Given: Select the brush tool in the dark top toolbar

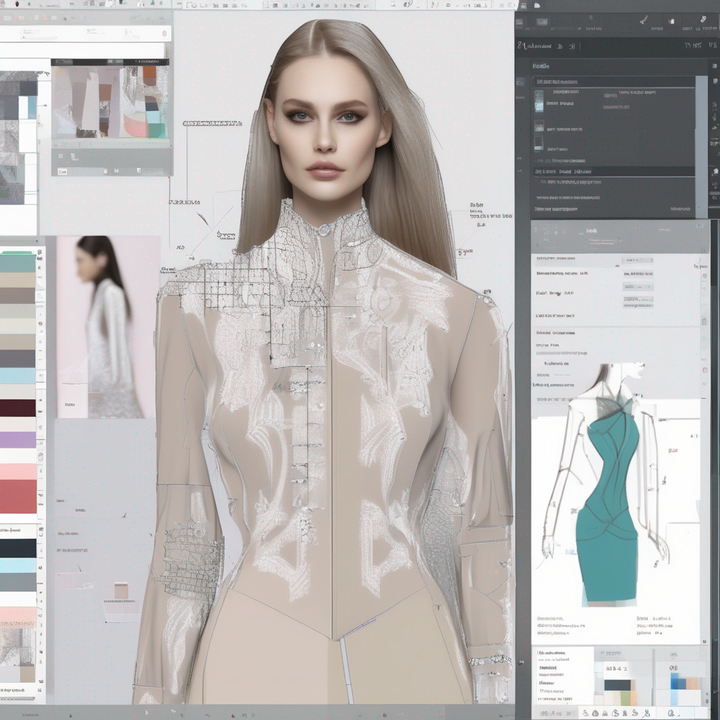Looking at the screenshot, I should tap(644, 20).
